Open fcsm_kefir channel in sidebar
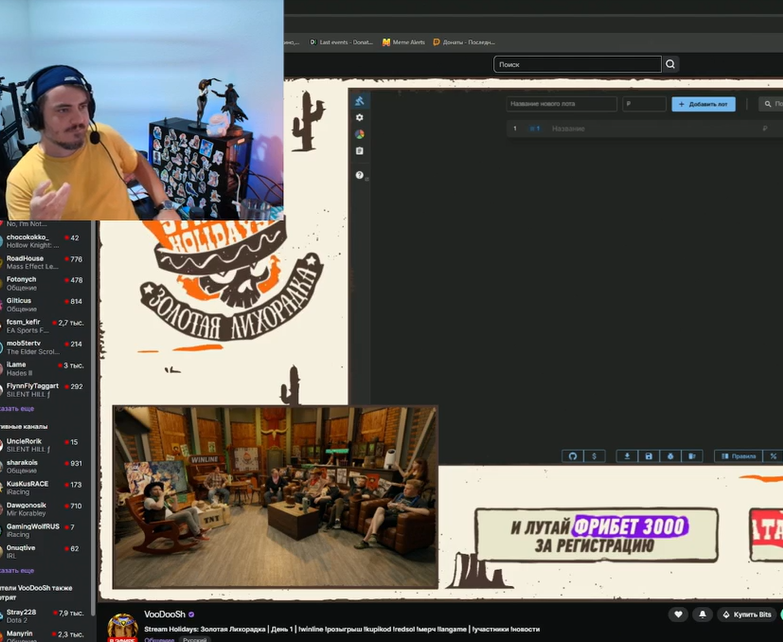The width and height of the screenshot is (783, 642). [x=43, y=326]
